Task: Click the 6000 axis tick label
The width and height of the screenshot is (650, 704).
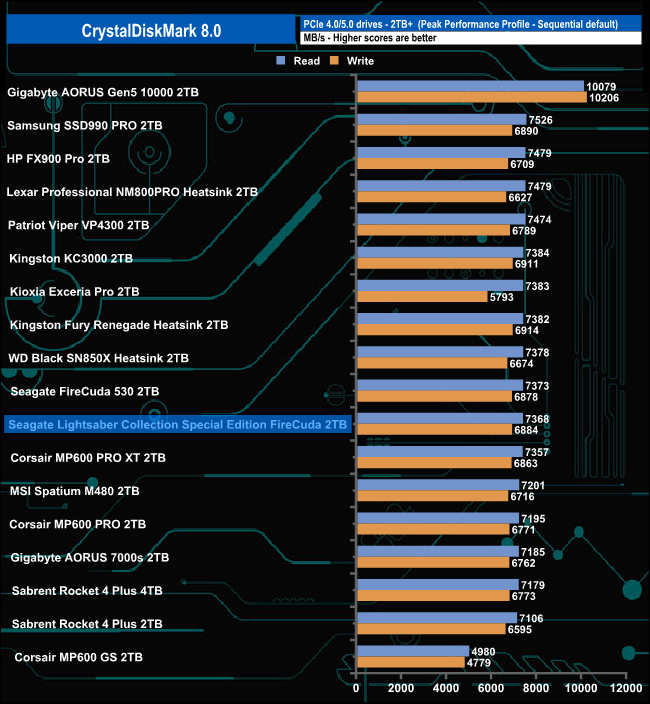Action: tap(491, 688)
